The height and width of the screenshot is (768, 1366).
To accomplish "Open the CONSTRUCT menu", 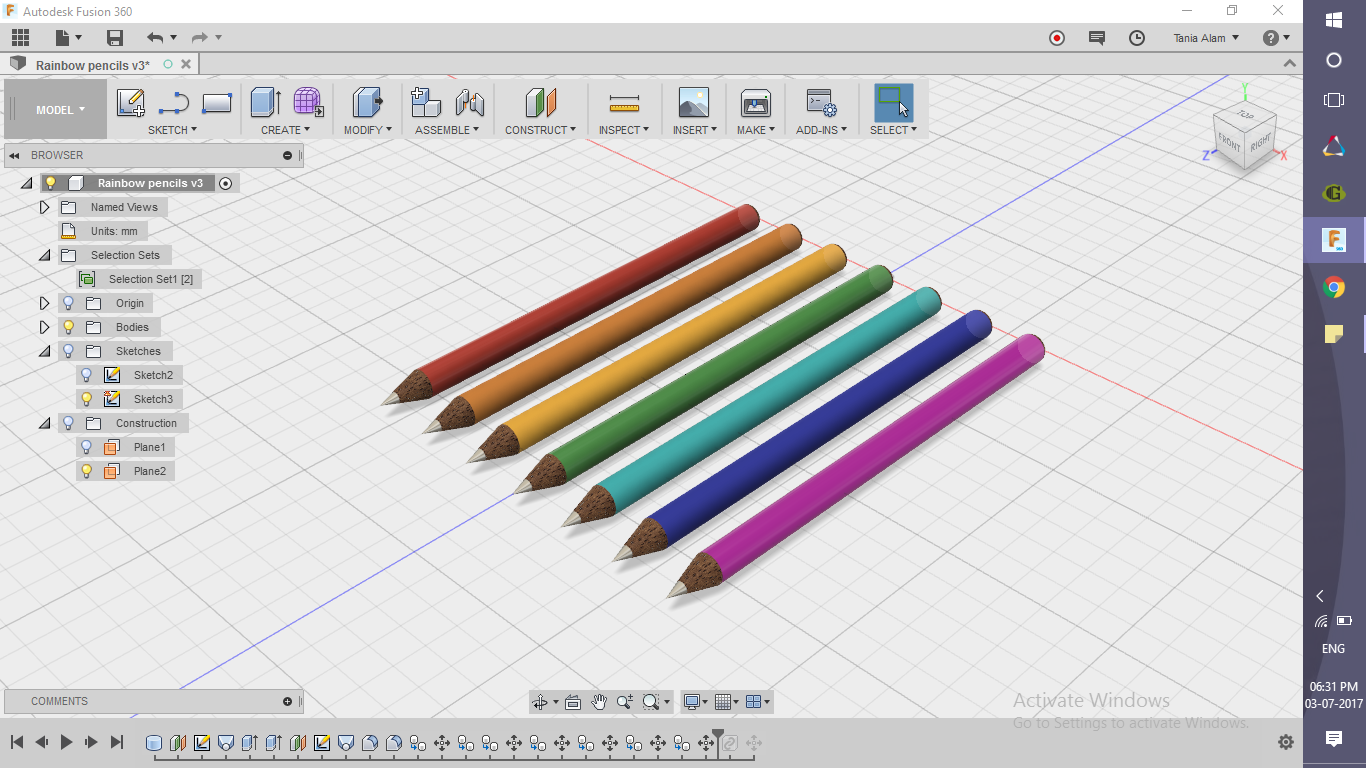I will (x=540, y=130).
